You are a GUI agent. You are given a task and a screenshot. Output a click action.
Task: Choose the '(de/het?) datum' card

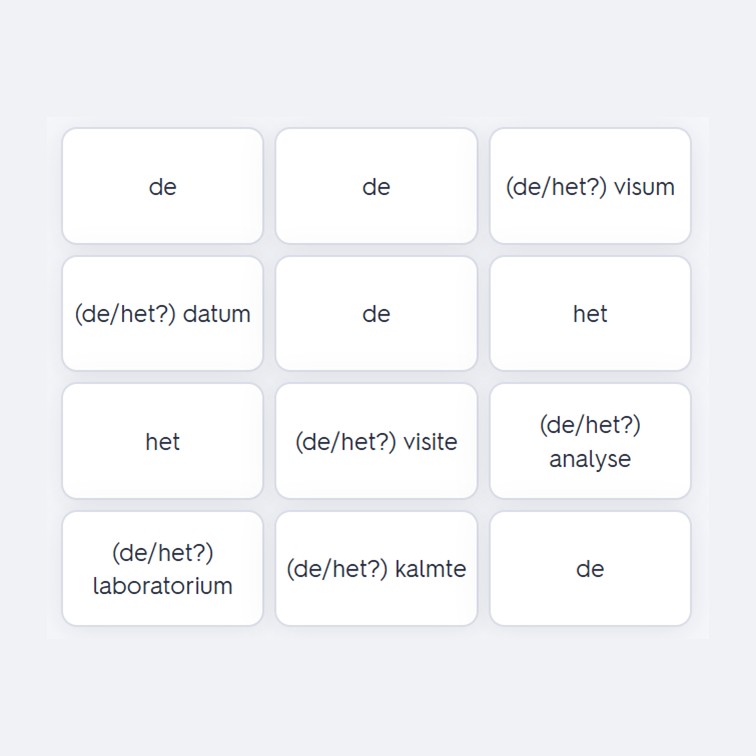click(162, 313)
